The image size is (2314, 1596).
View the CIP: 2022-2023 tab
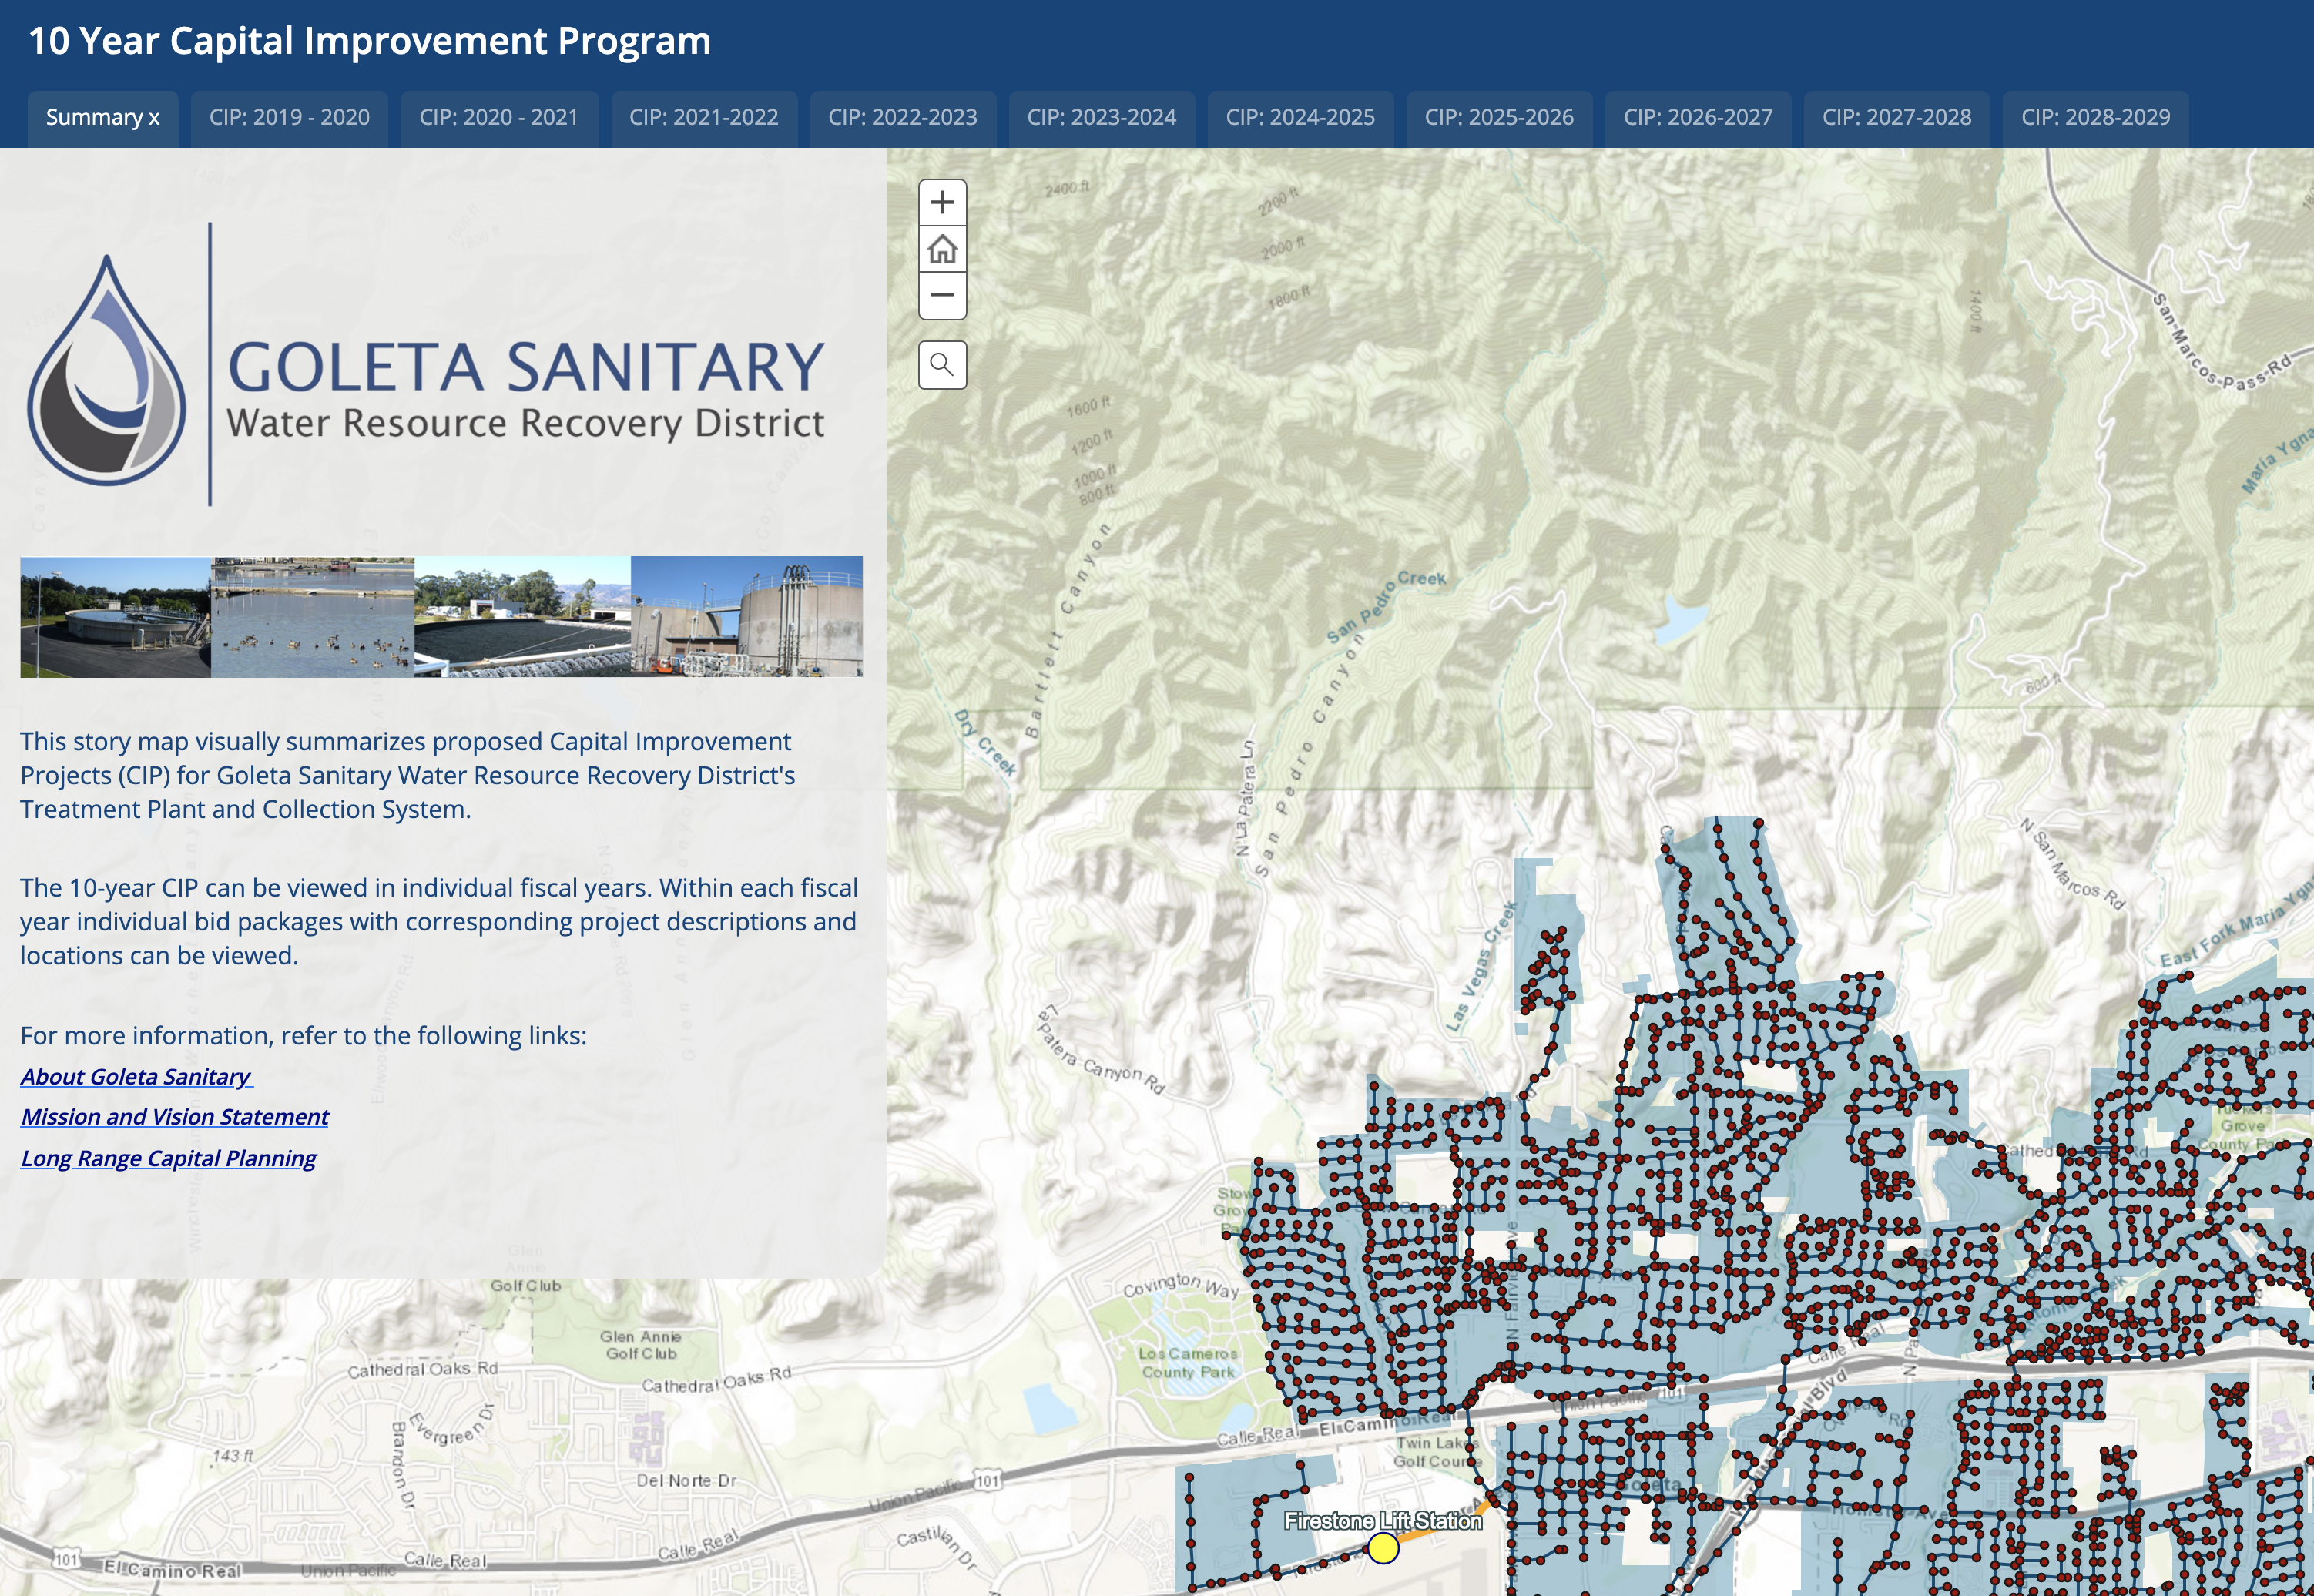pos(902,118)
